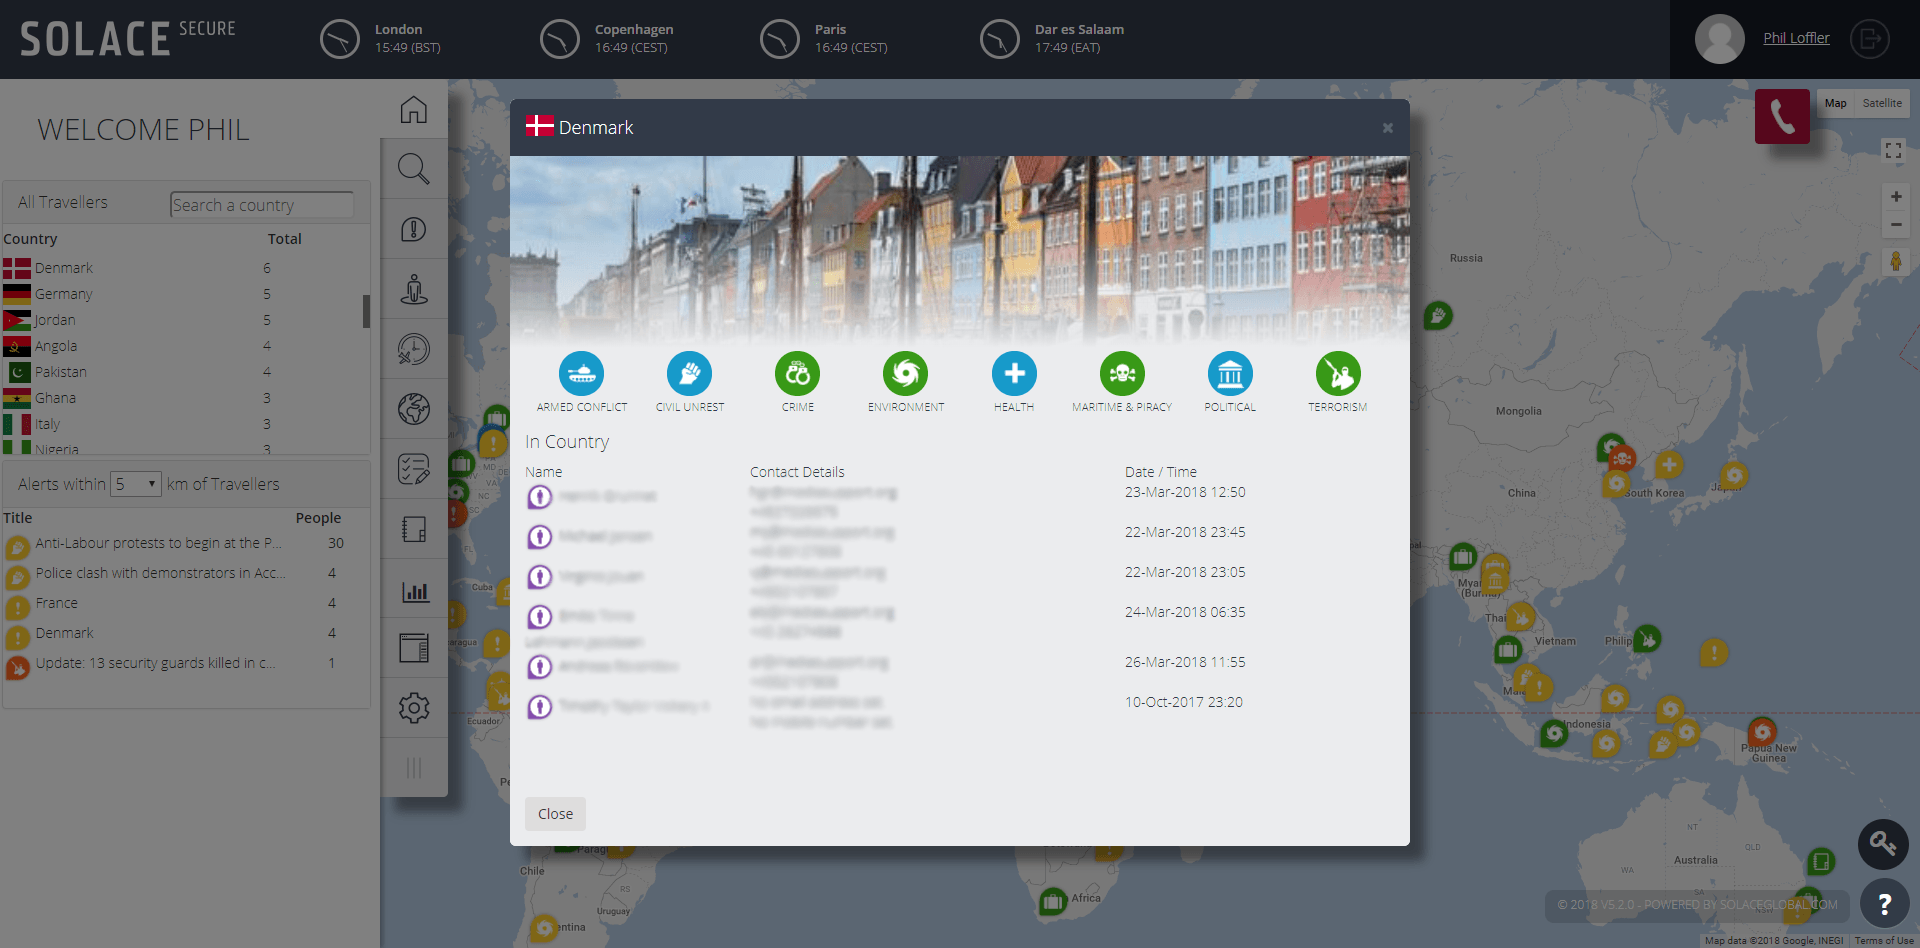The width and height of the screenshot is (1920, 948).
Task: Select the Environment category icon
Action: click(906, 374)
